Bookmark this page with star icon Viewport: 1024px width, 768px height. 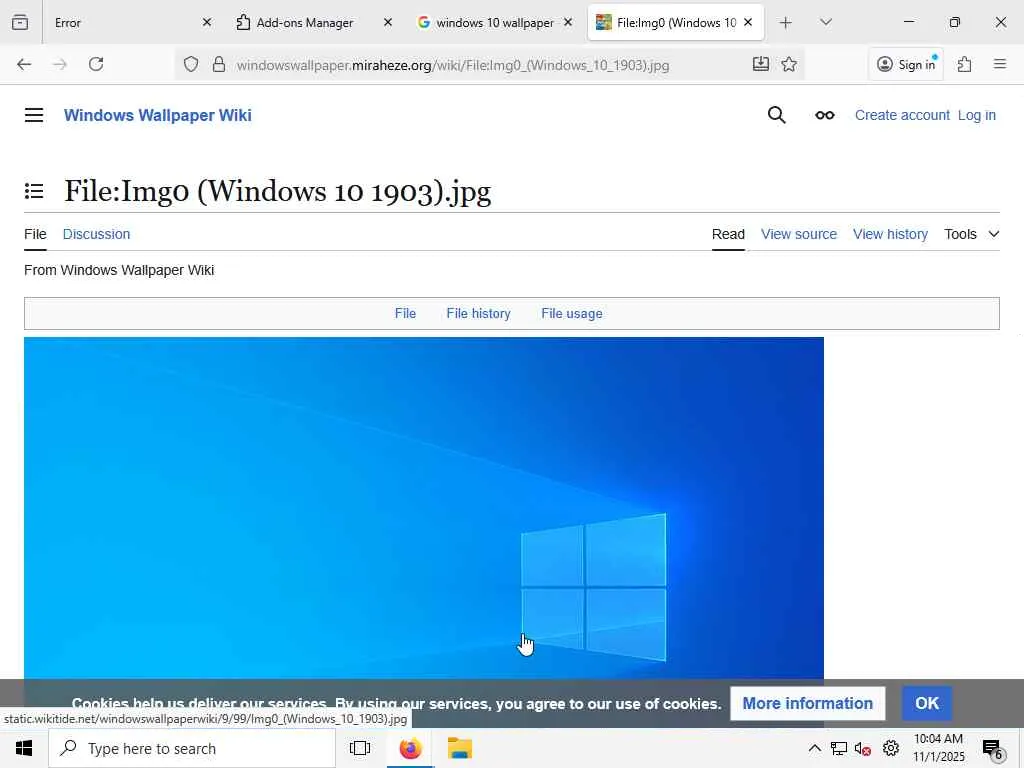789,64
